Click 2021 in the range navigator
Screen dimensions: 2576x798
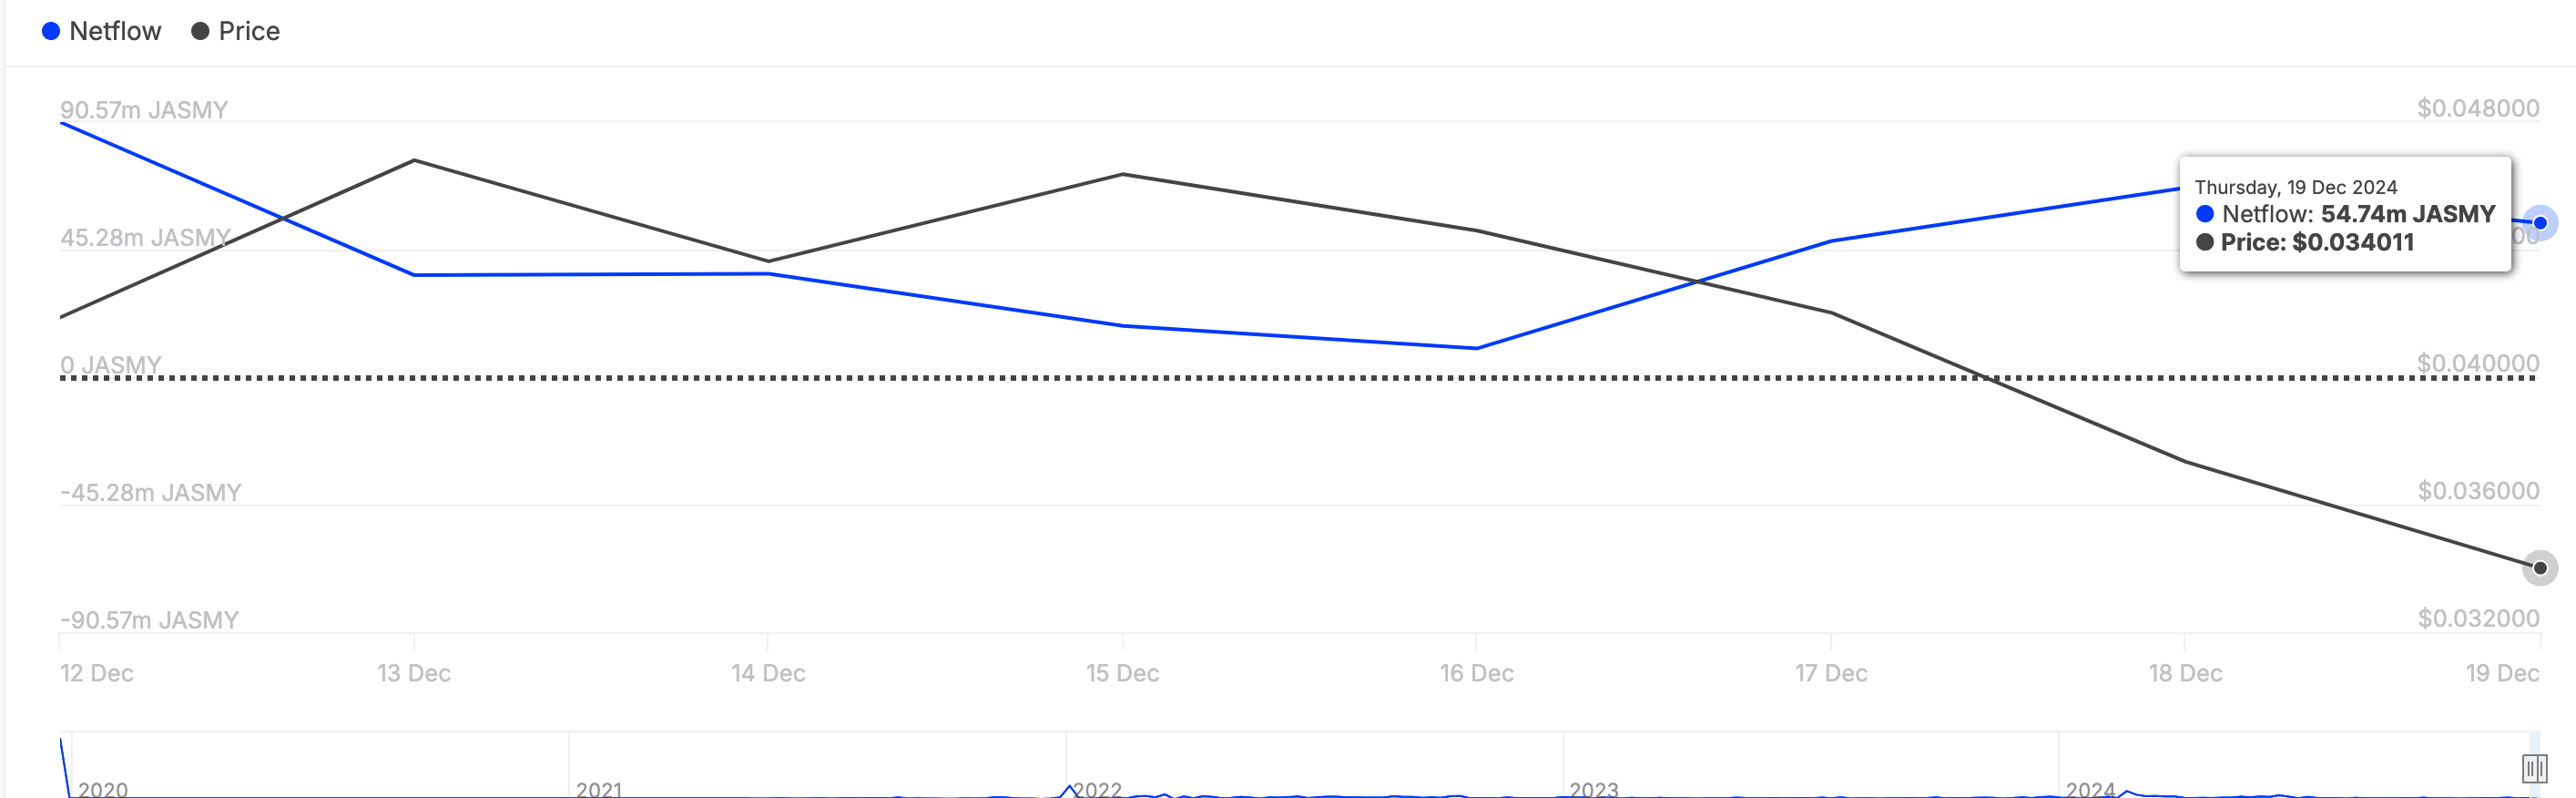pos(599,789)
